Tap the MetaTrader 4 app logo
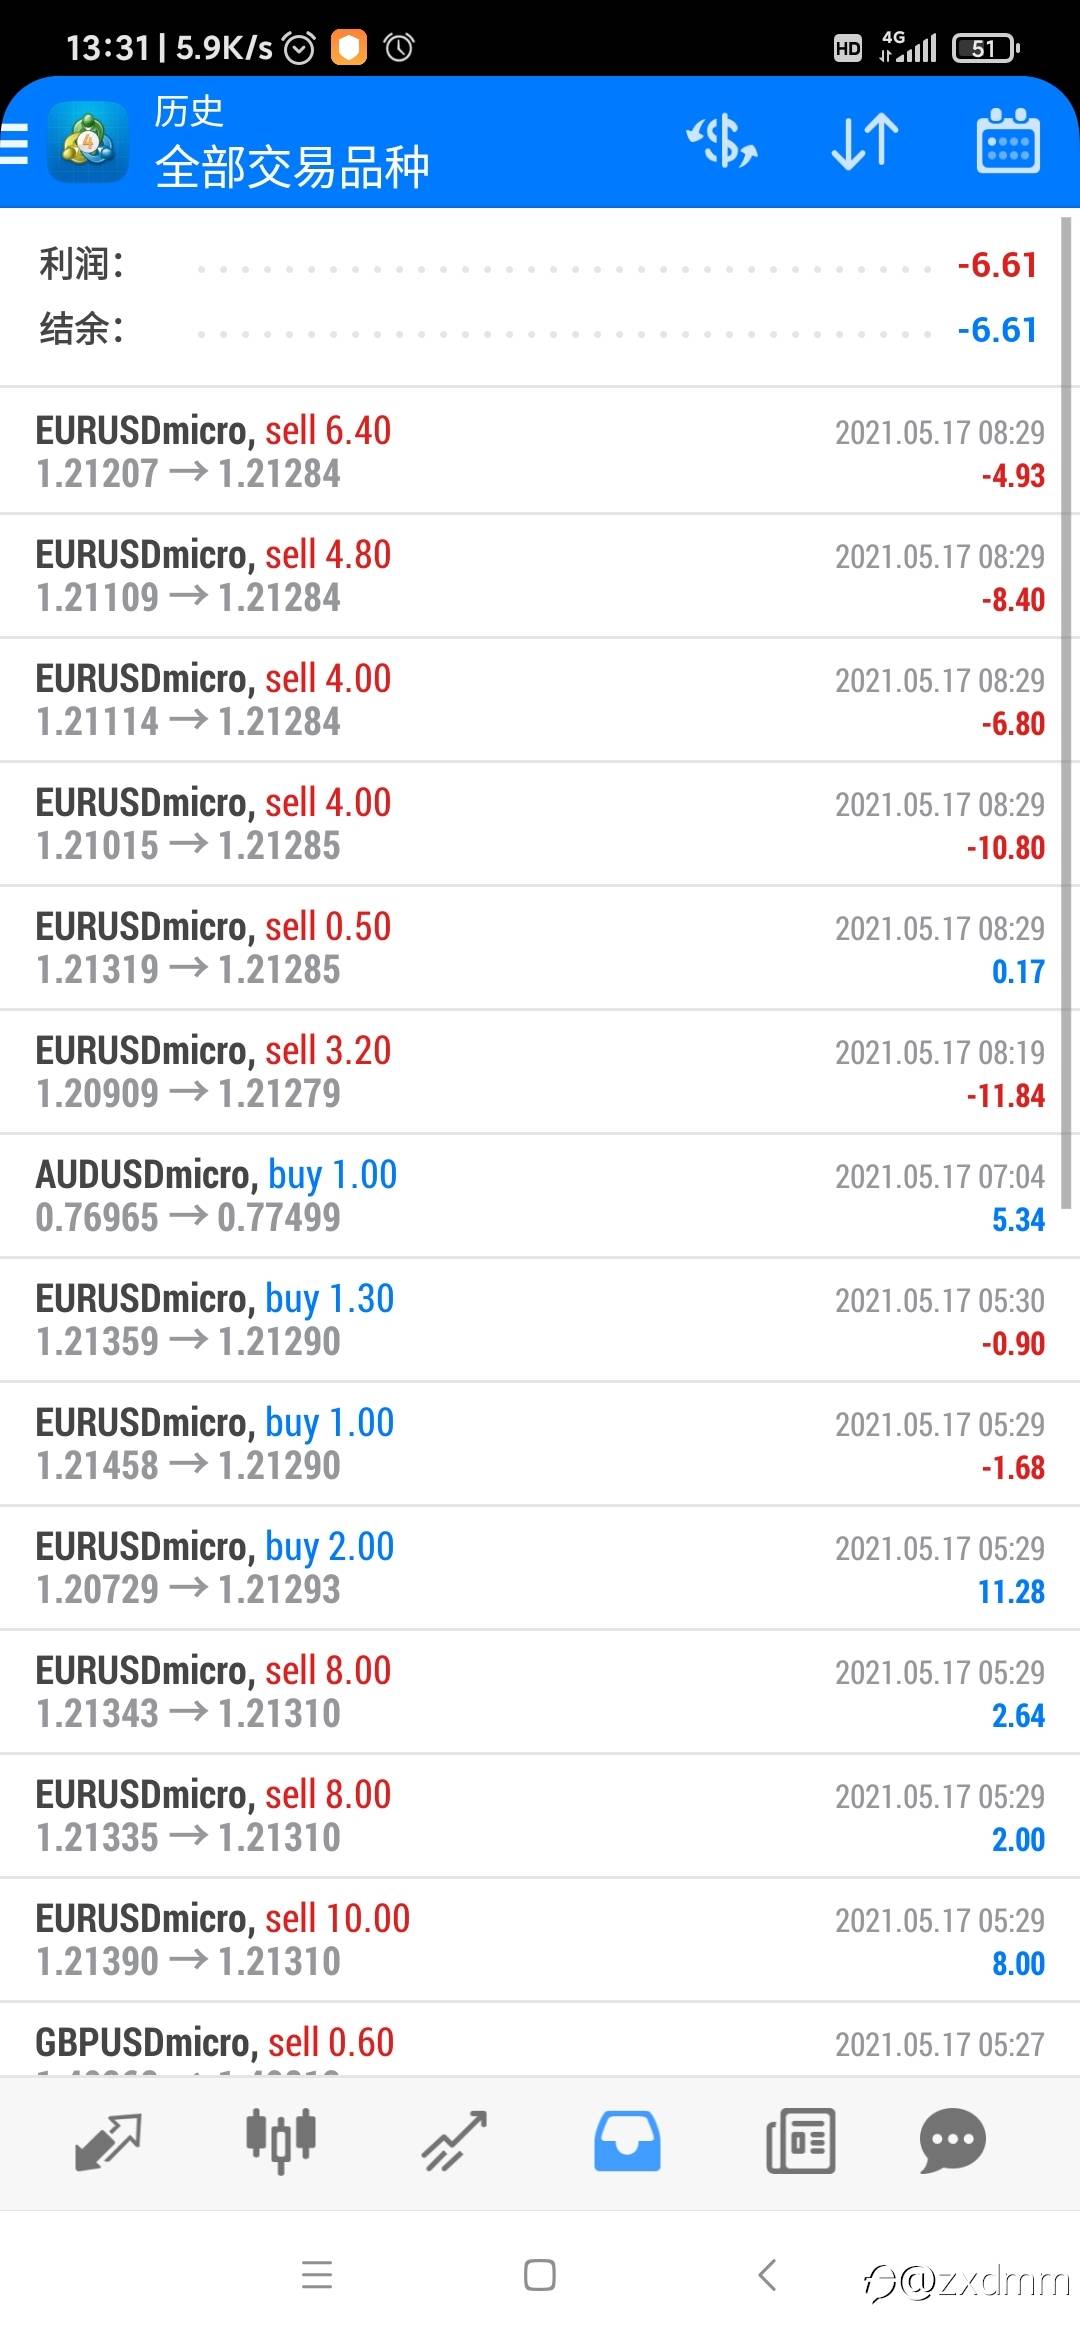 pyautogui.click(x=88, y=143)
